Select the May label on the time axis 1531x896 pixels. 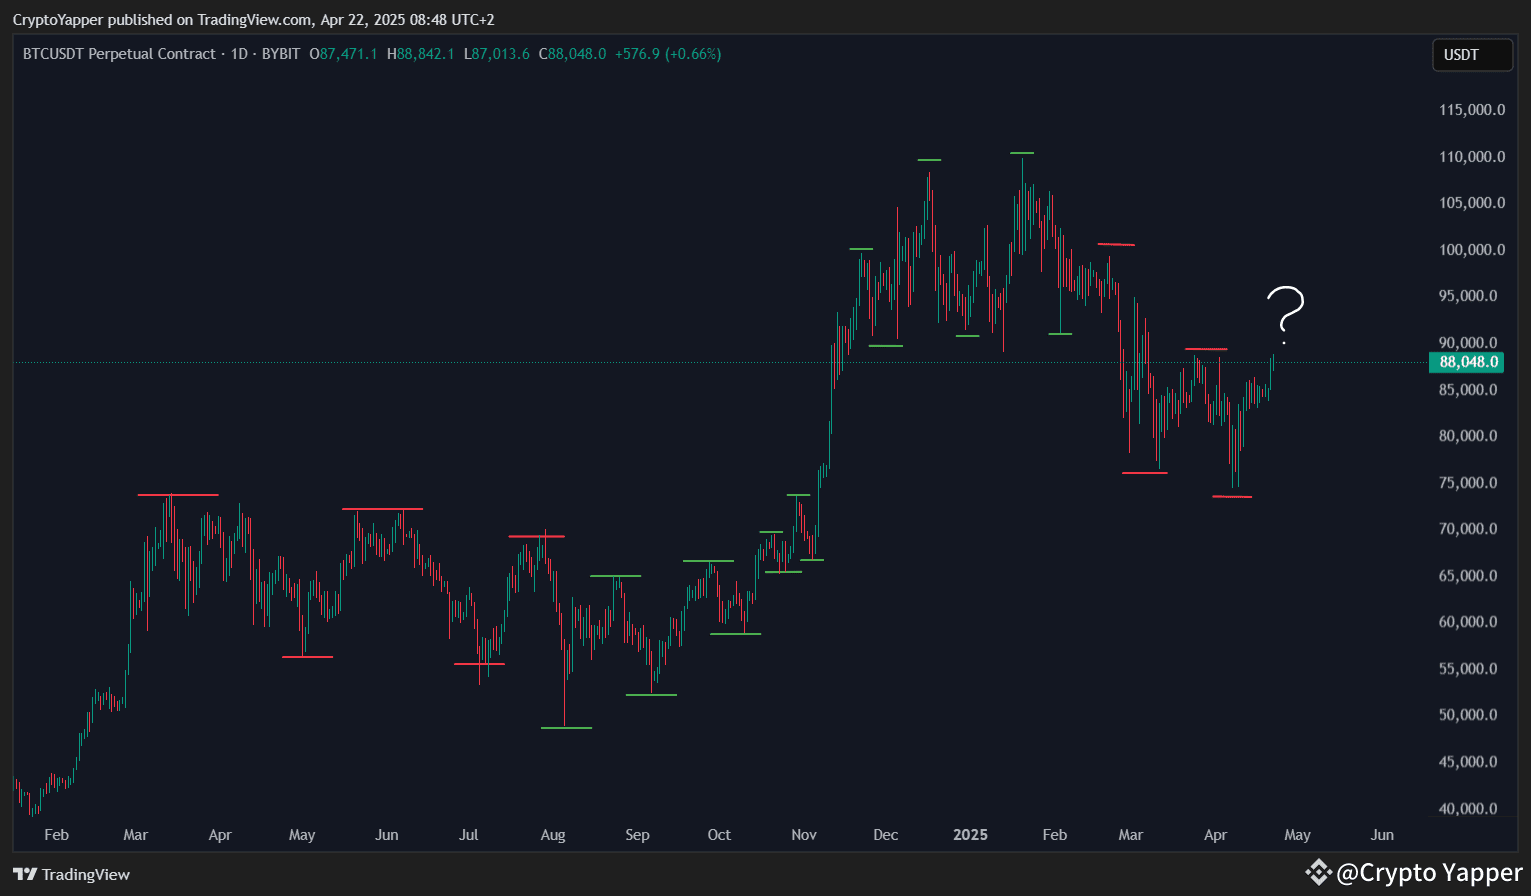[1297, 834]
